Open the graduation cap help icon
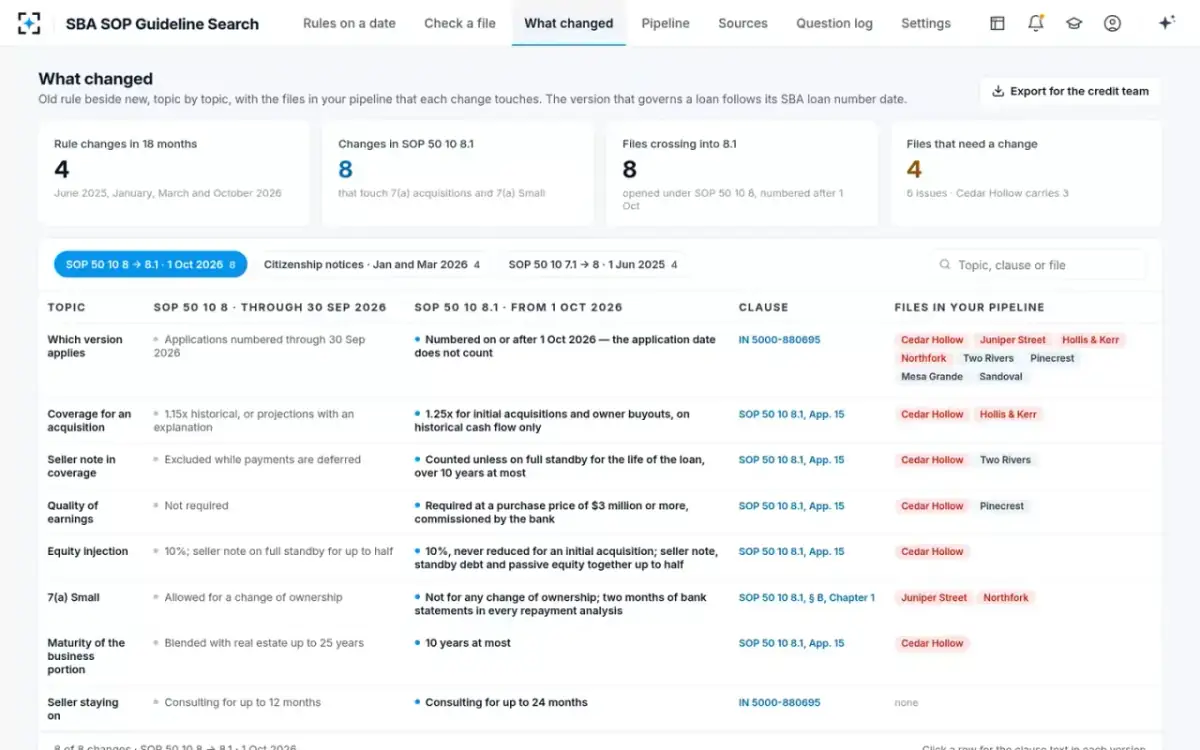The width and height of the screenshot is (1200, 750). 1074,23
